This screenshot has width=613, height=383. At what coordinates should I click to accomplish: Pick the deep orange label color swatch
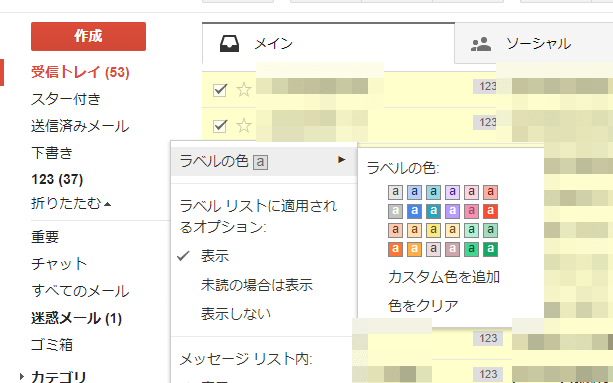point(395,249)
